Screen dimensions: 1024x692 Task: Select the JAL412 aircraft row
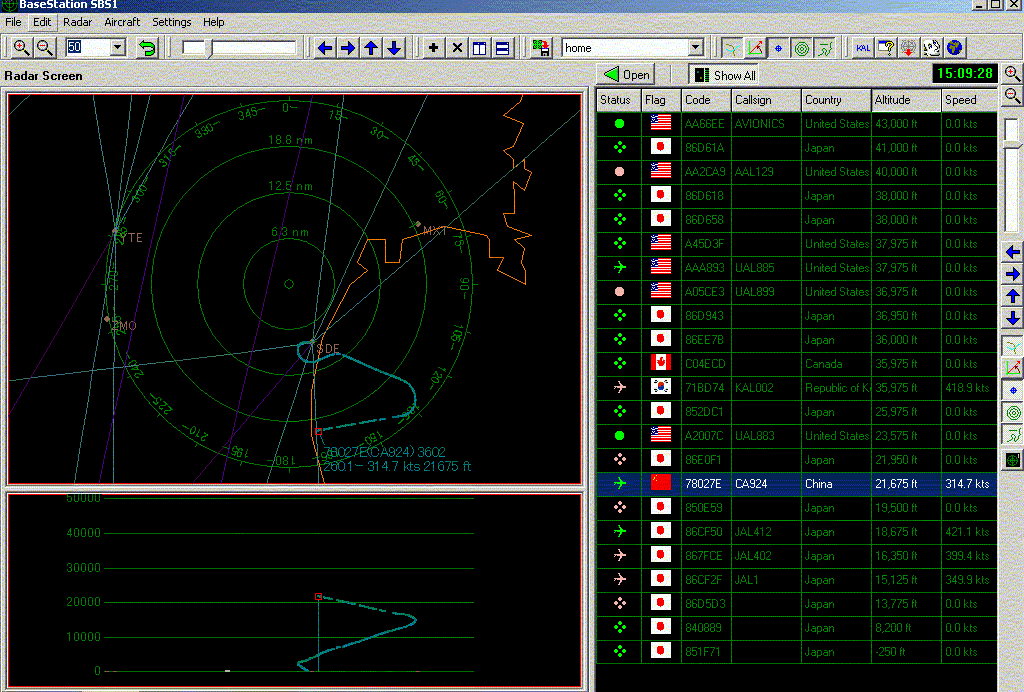[797, 531]
